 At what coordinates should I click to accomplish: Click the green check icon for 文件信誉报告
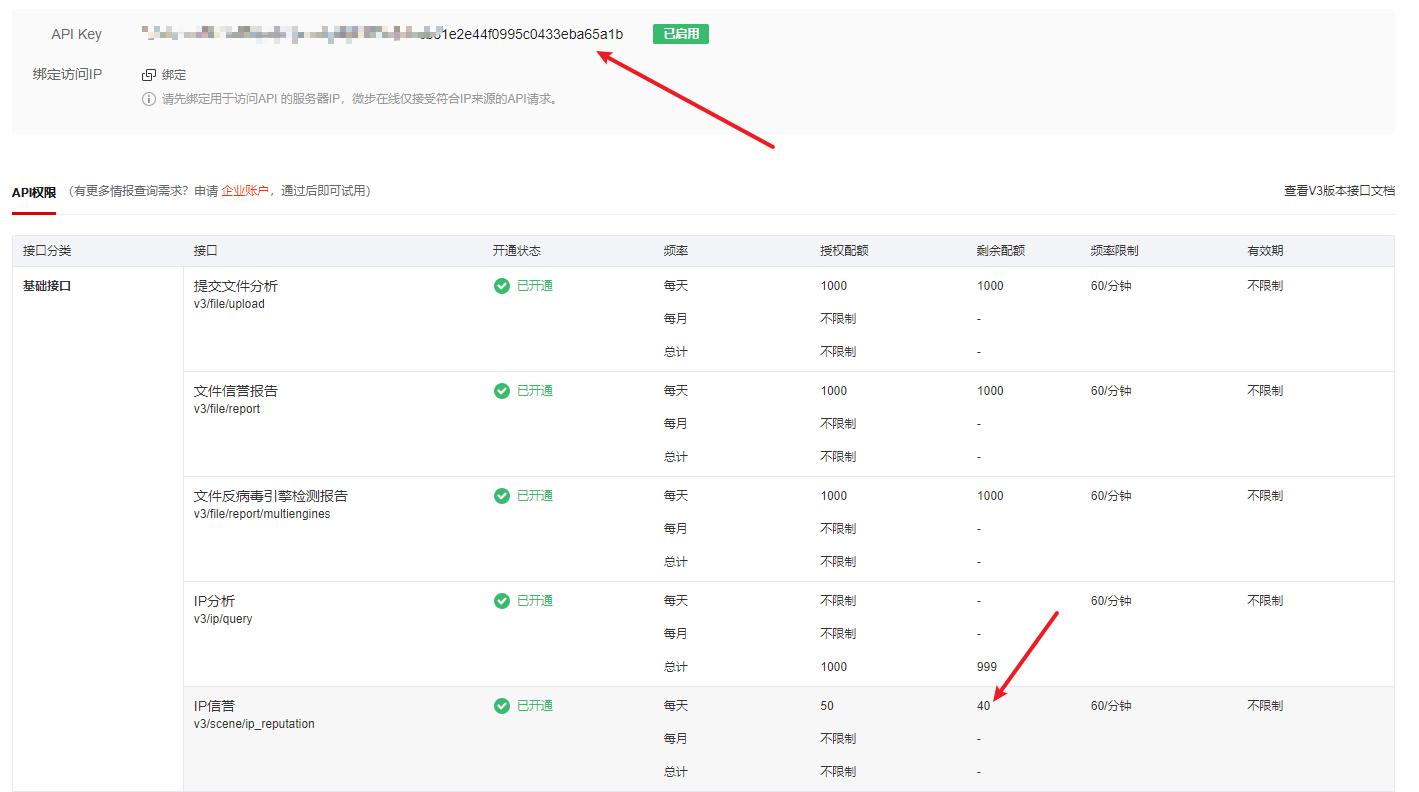(502, 391)
